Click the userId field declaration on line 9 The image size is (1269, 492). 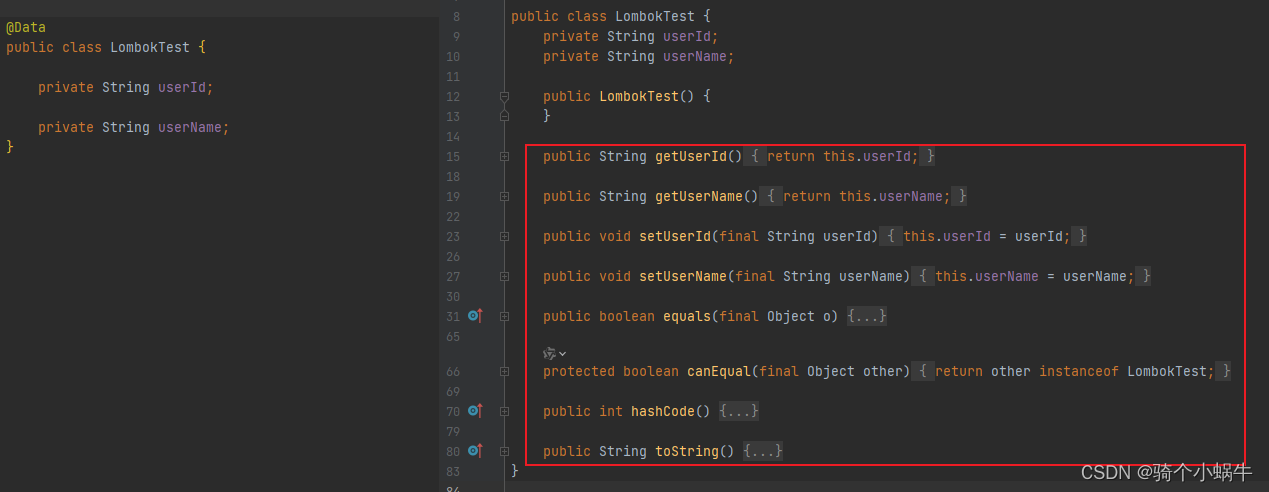pyautogui.click(x=687, y=36)
